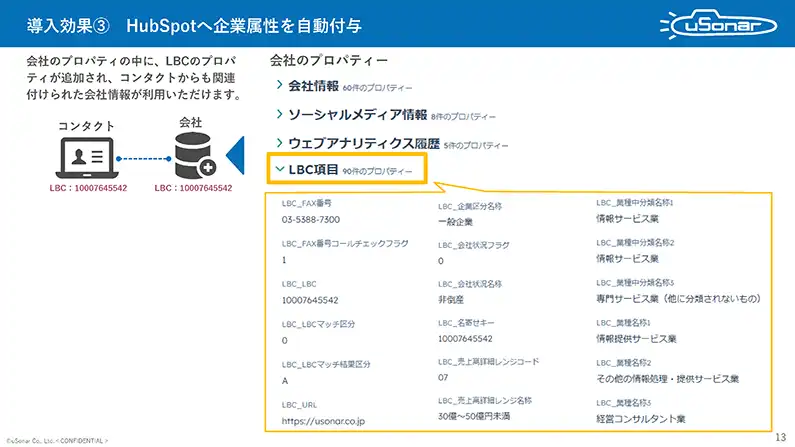Click the LBC_FAX番号 property label
Screen dimensions: 795x447
306,203
